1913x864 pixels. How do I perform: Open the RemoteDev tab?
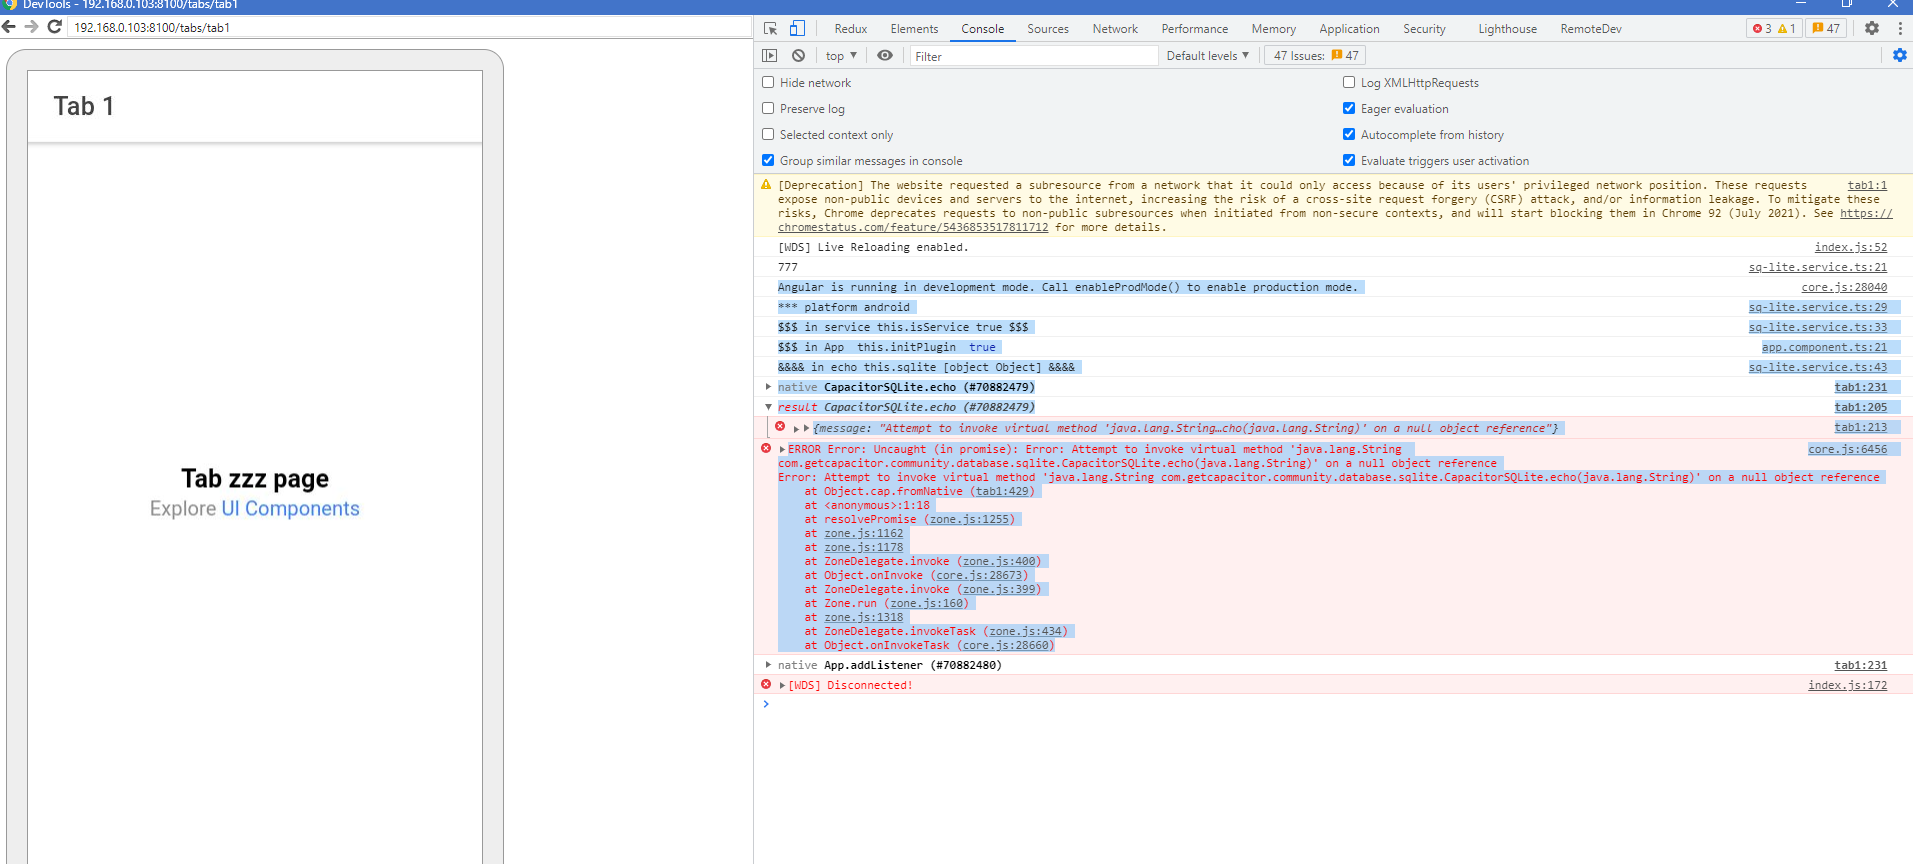pos(1591,29)
